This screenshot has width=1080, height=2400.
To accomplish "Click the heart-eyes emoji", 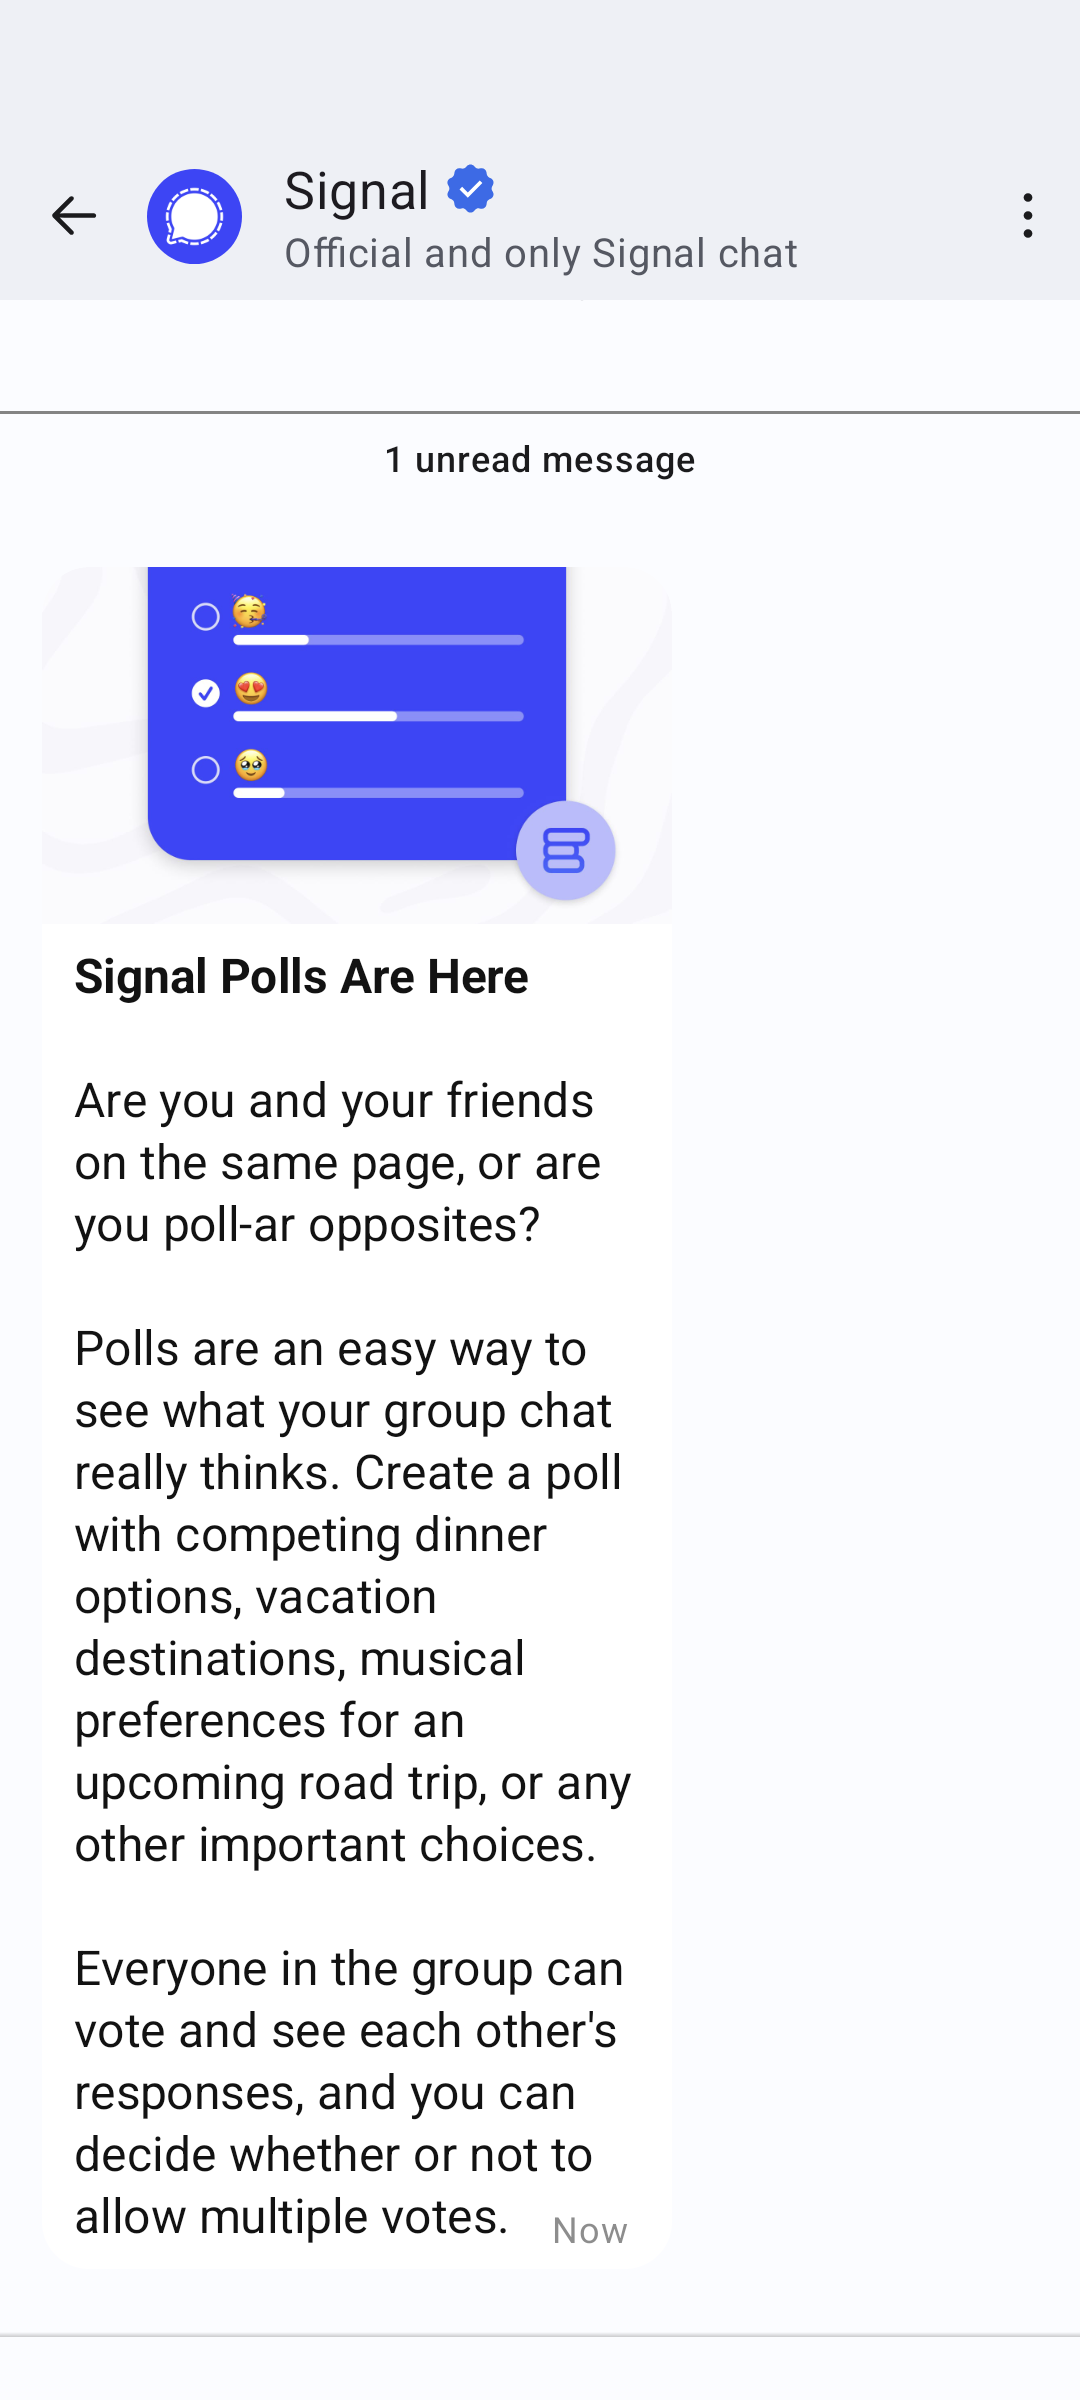I will 251,688.
